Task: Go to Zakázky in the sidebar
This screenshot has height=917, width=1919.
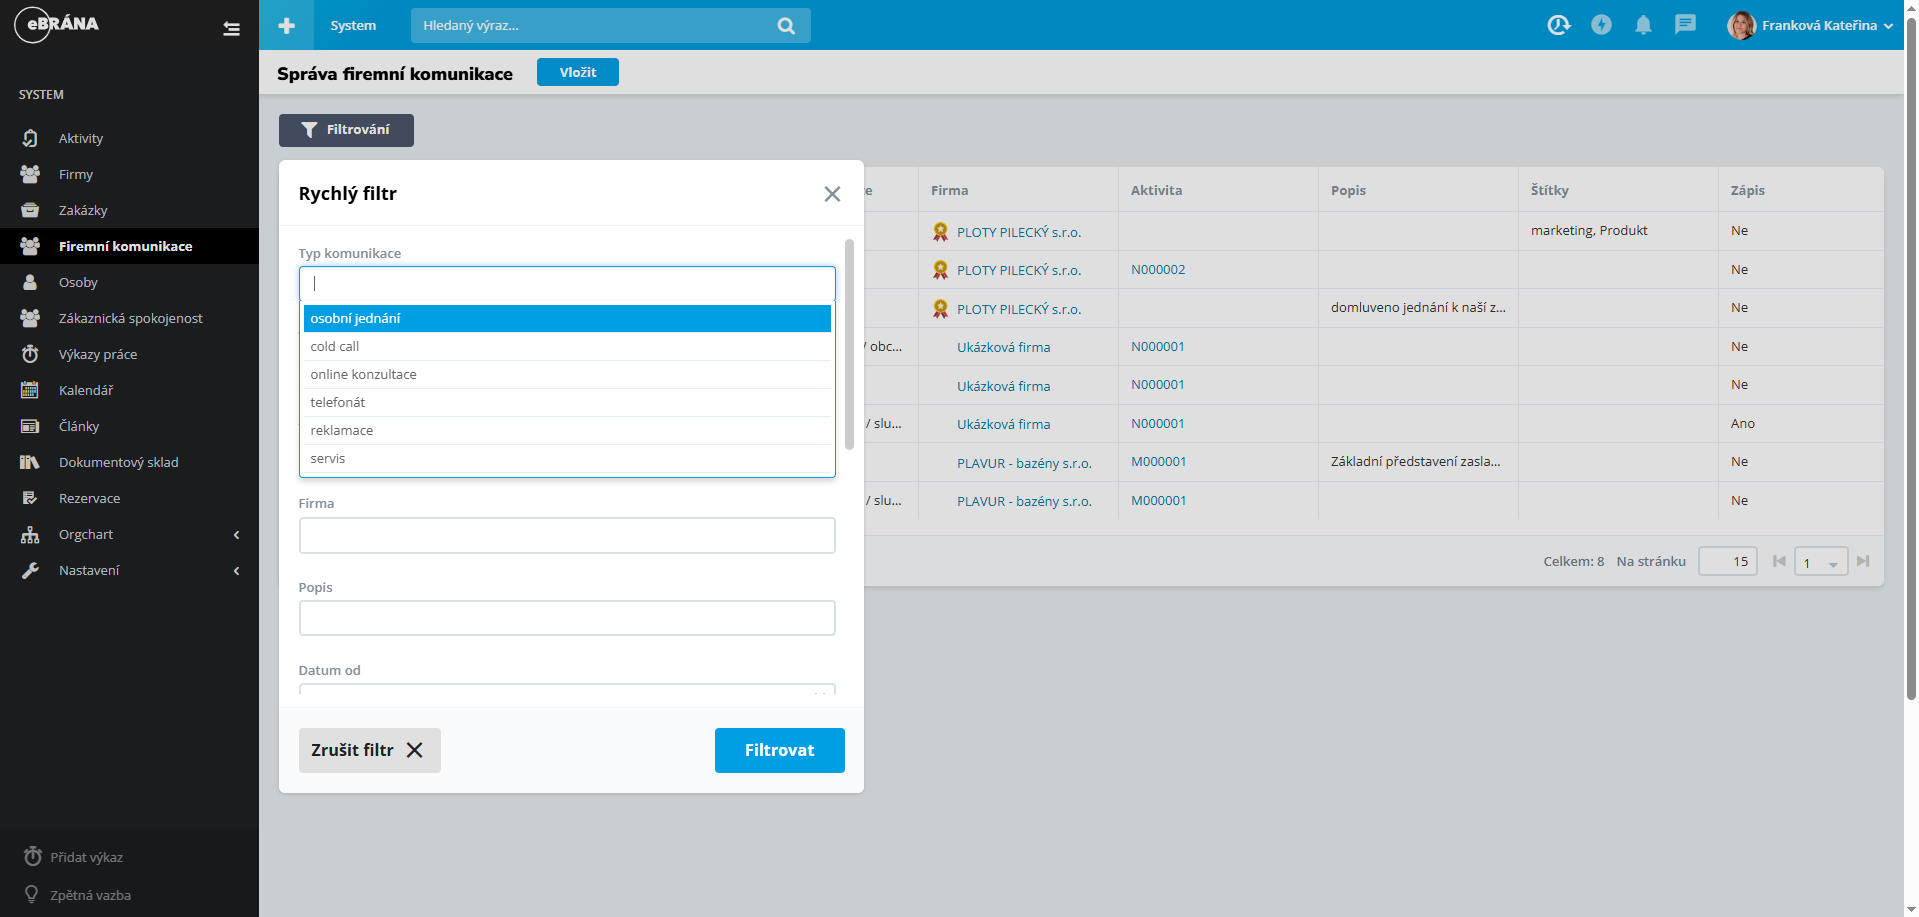Action: pyautogui.click(x=83, y=211)
